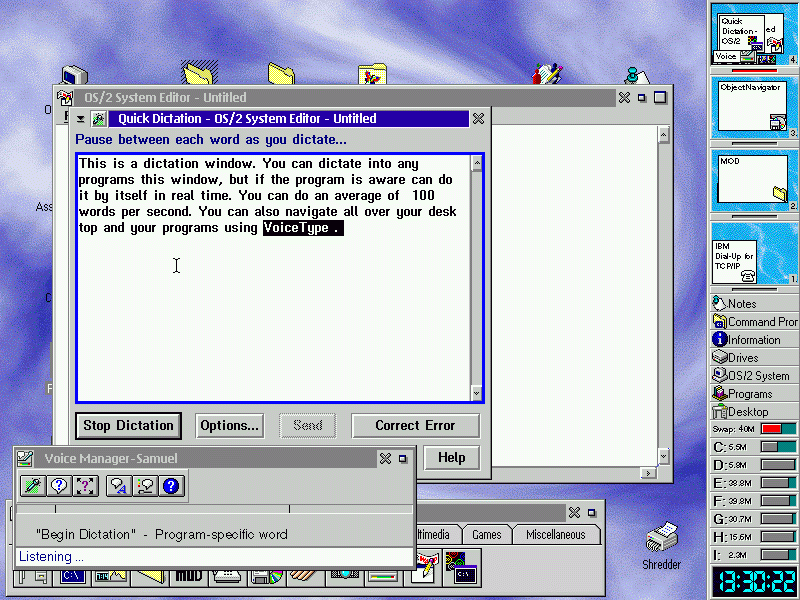
Task: Open the Command Prompts item in side panel
Action: click(754, 321)
